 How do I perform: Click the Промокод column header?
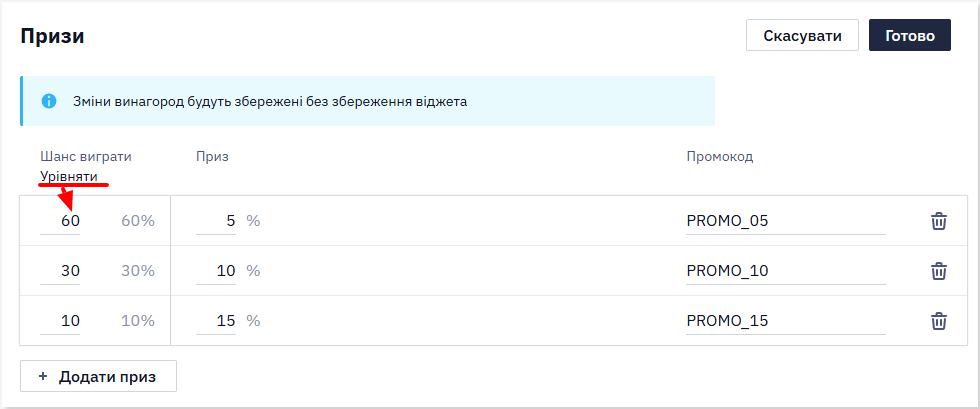719,156
